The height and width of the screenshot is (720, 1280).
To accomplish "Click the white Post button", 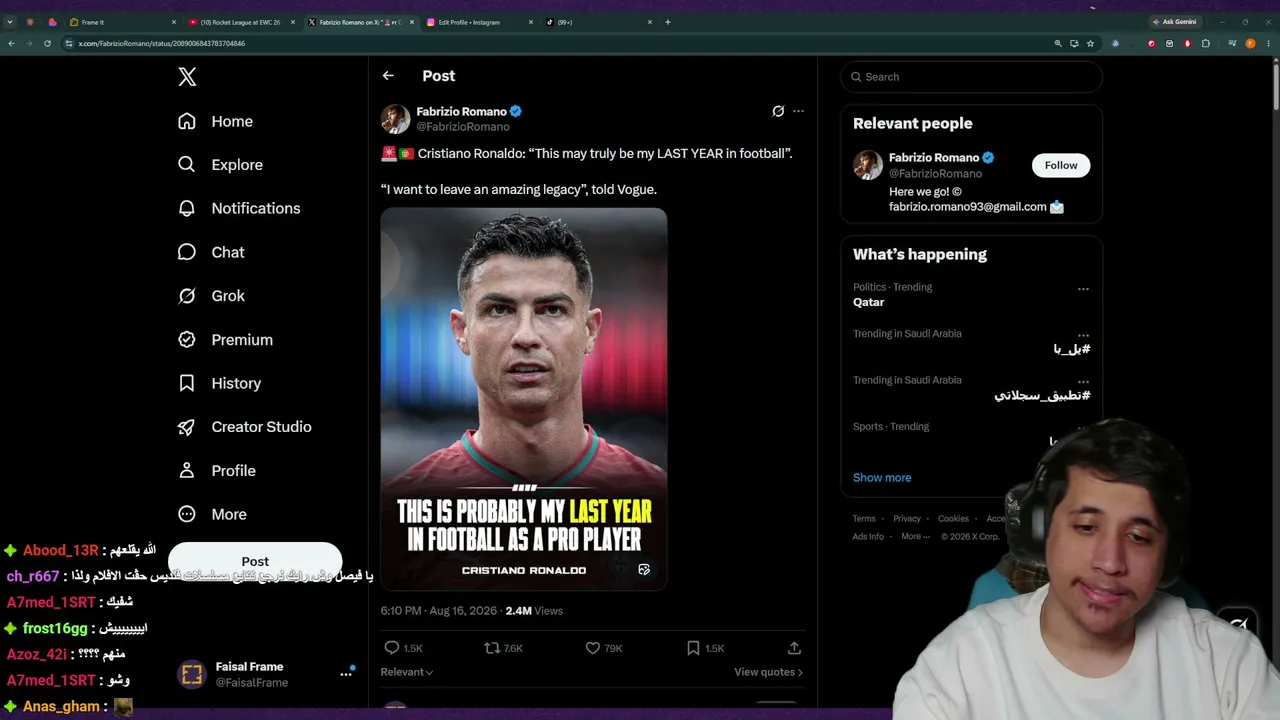I will tap(255, 561).
